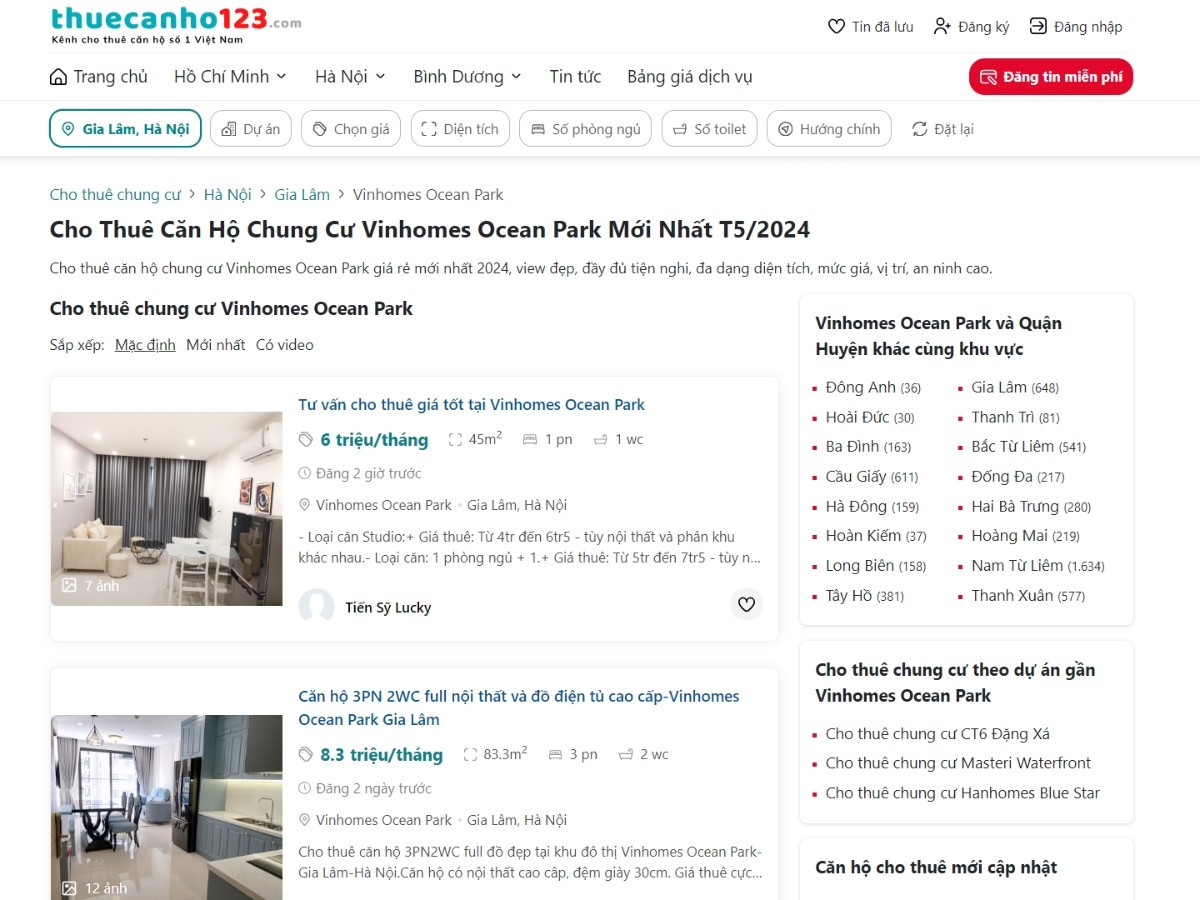Open the Chọn giá price filter

click(x=351, y=129)
